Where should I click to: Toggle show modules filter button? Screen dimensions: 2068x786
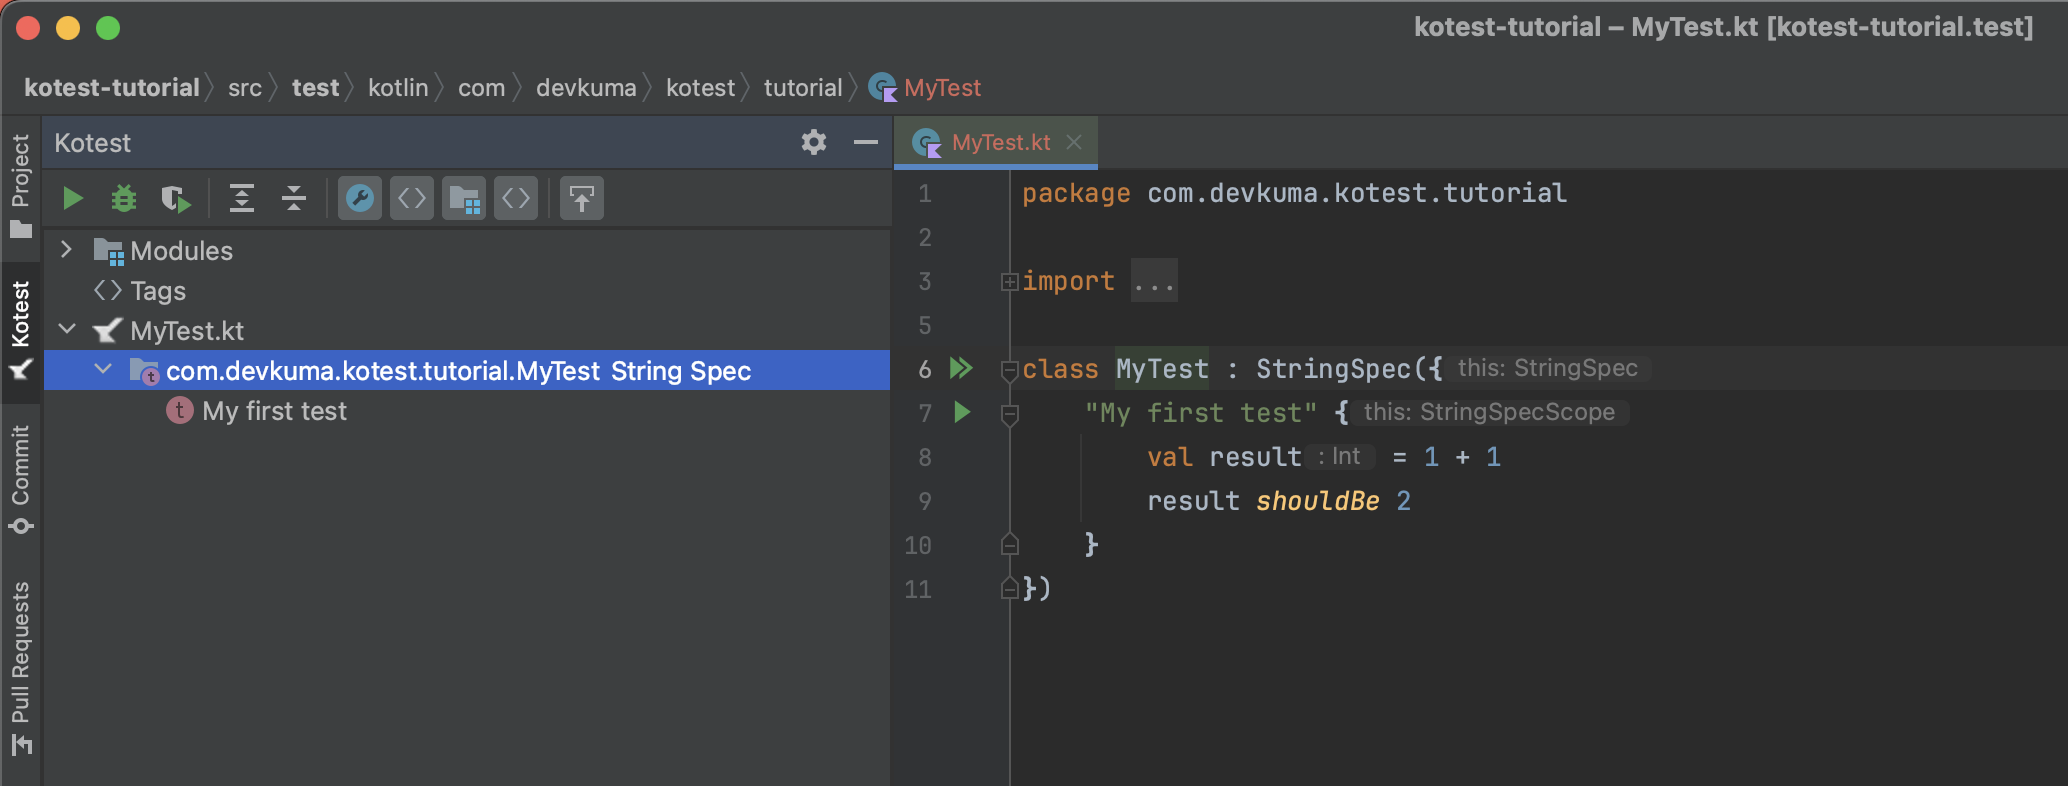[464, 198]
